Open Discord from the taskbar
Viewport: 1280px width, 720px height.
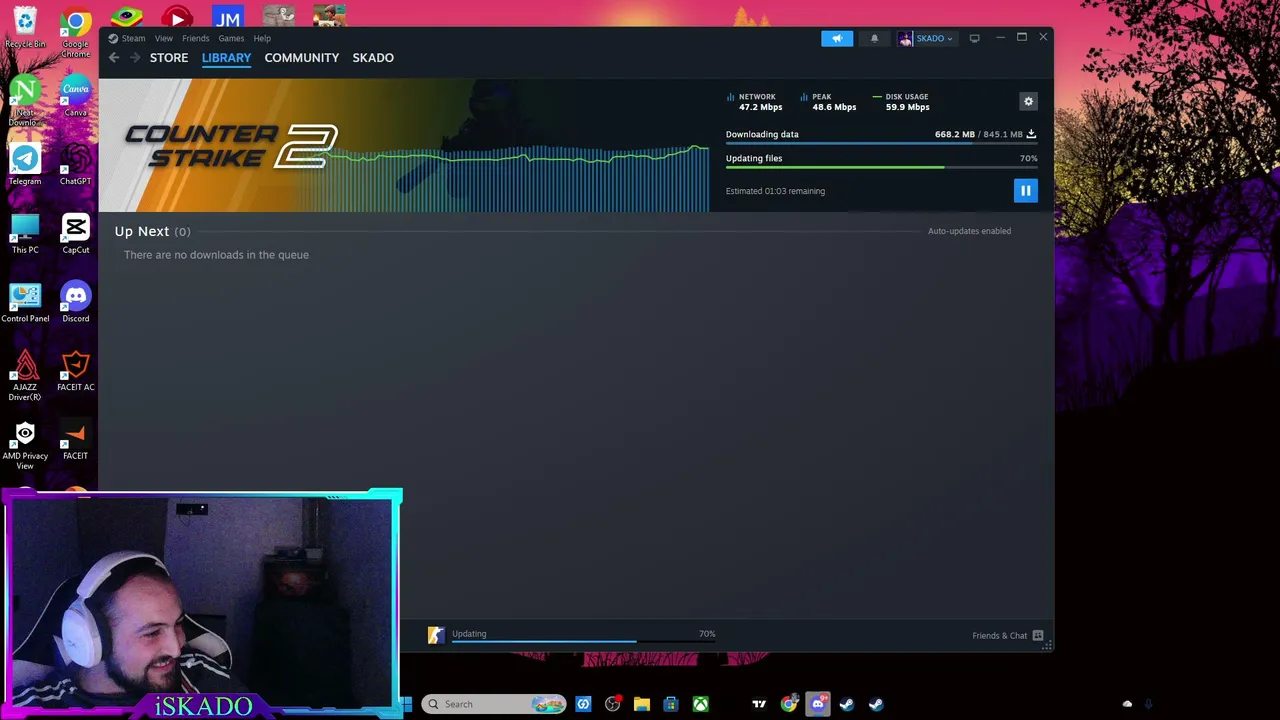tap(818, 704)
